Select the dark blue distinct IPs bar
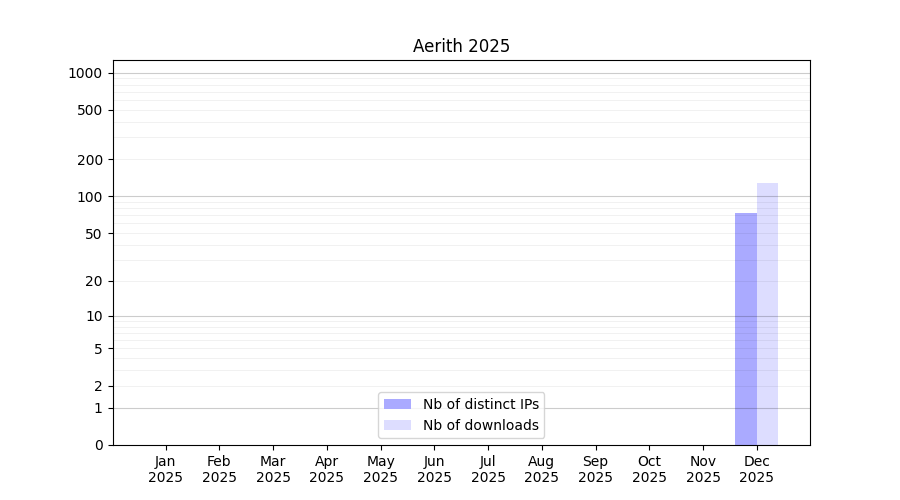 coord(746,329)
